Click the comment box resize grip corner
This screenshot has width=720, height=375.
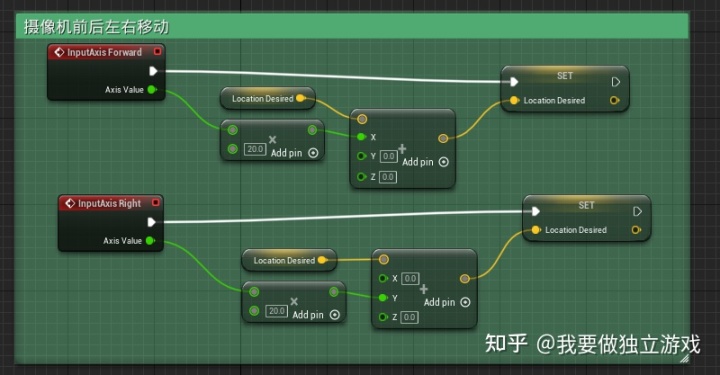pyautogui.click(x=684, y=358)
